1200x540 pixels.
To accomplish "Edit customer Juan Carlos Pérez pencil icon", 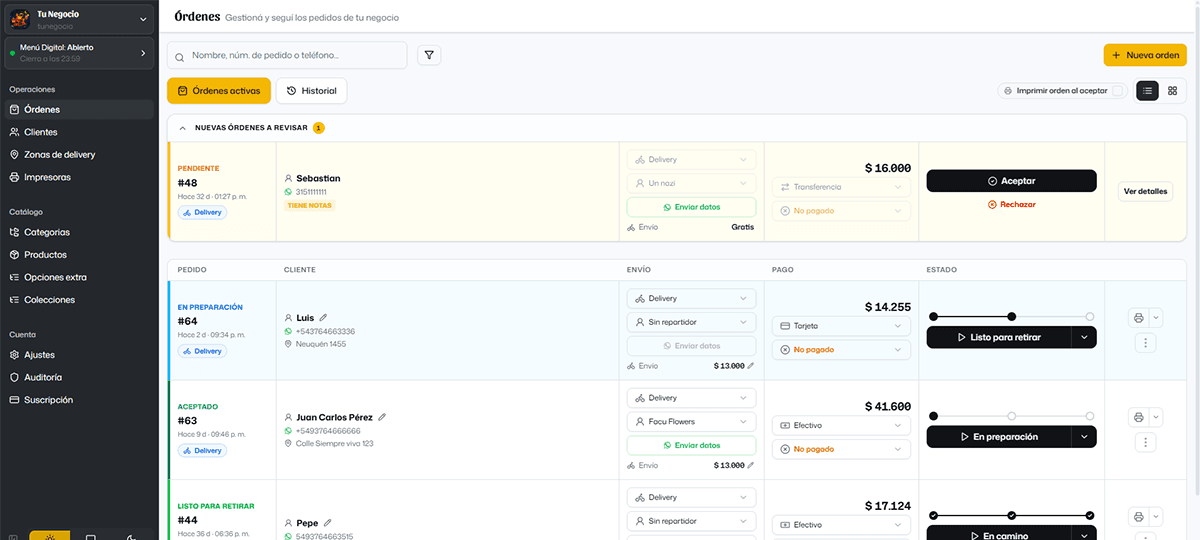I will coord(382,417).
